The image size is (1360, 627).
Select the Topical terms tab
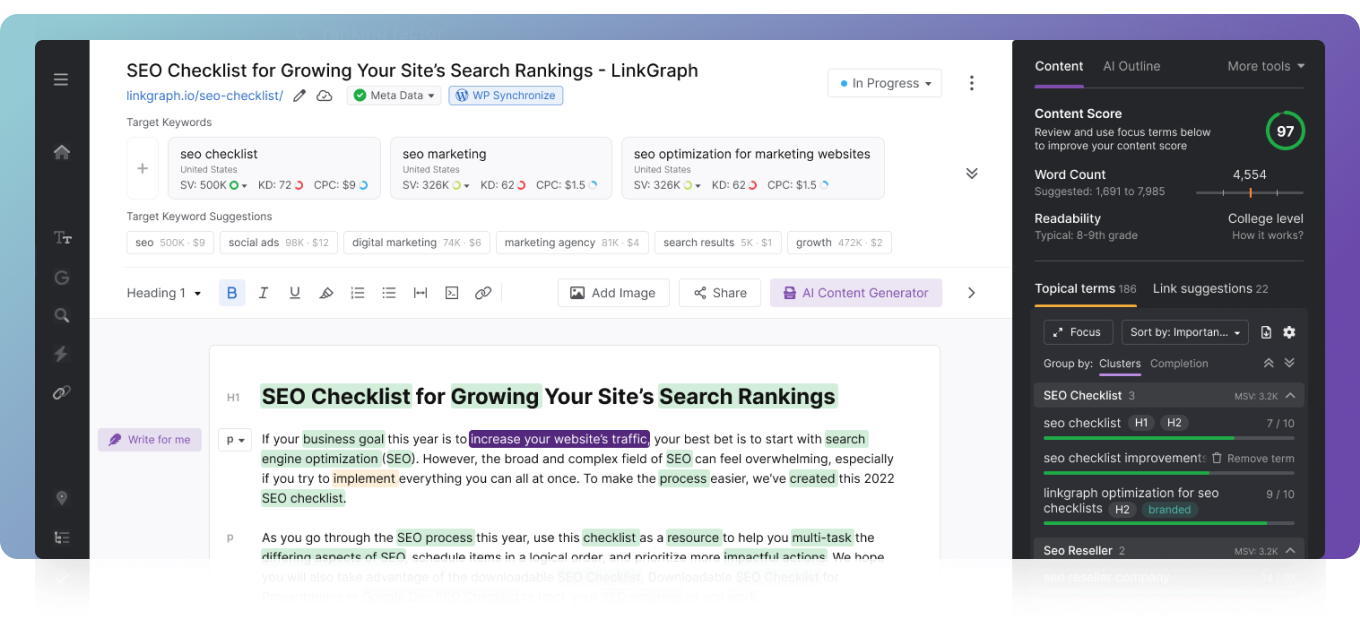tap(1085, 289)
